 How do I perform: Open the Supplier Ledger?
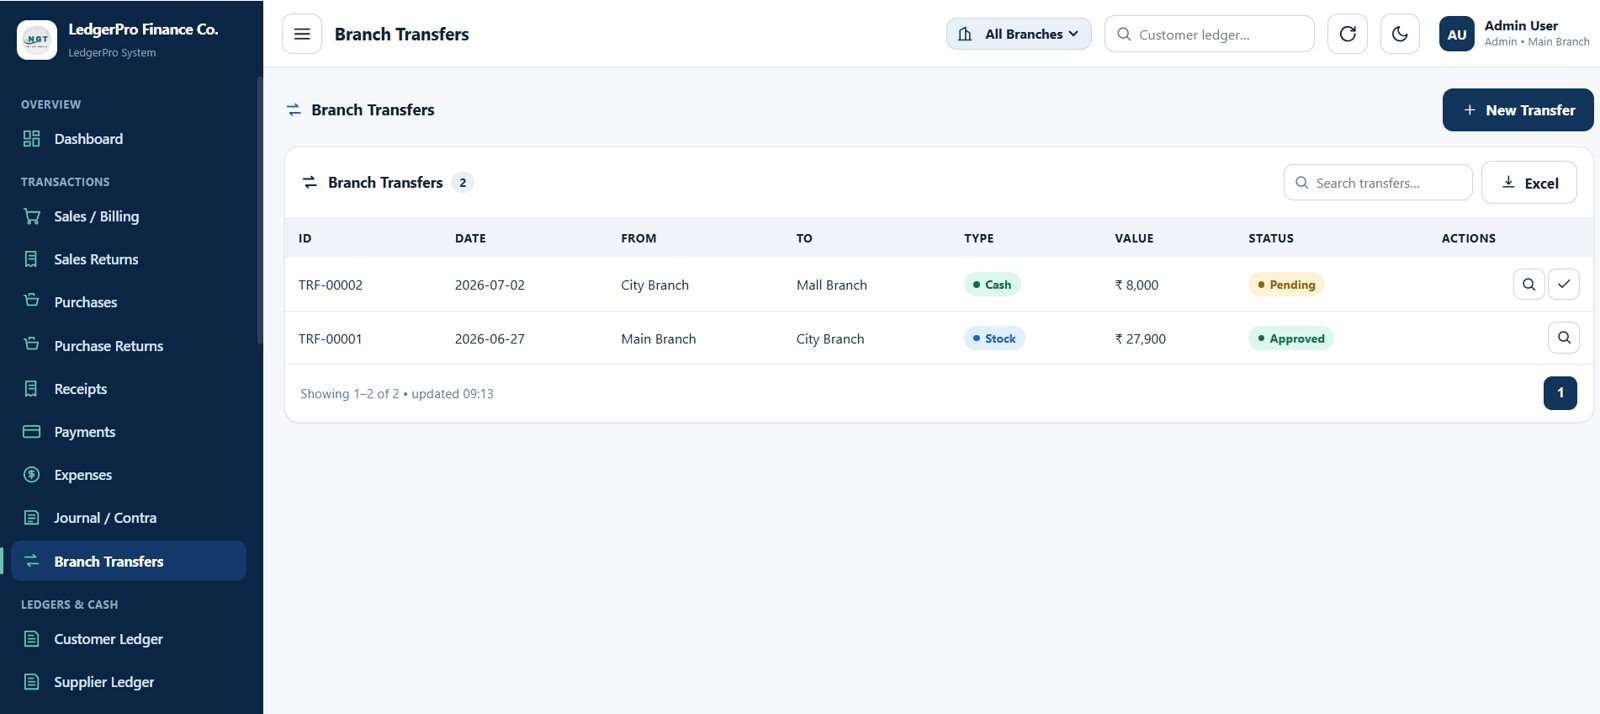129,682
